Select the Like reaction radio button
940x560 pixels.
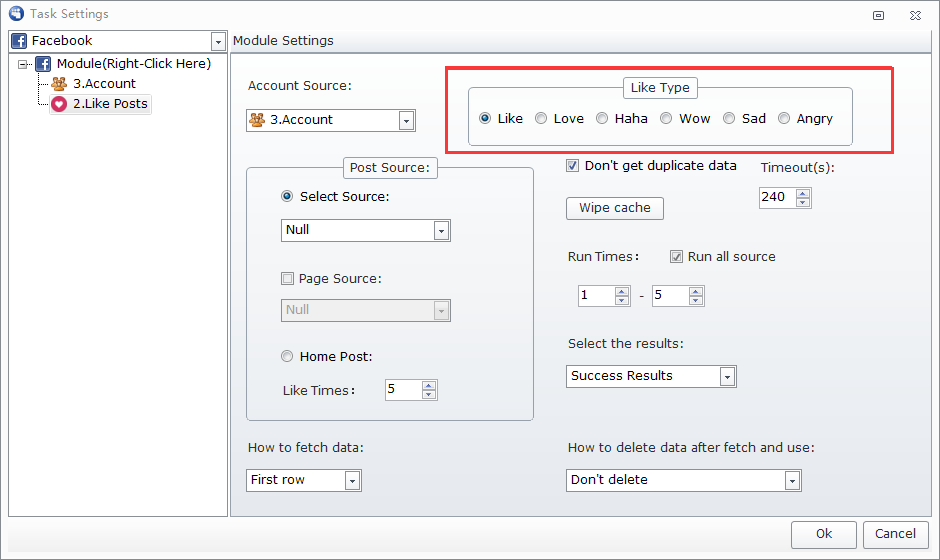pos(485,118)
